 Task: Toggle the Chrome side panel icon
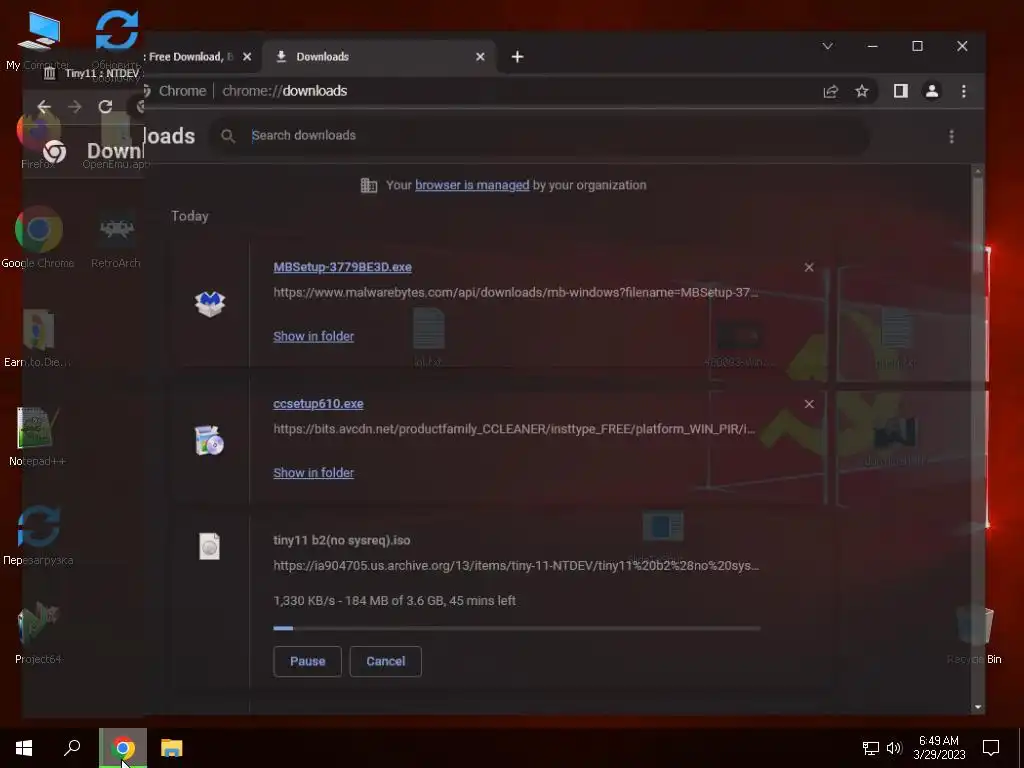[901, 91]
